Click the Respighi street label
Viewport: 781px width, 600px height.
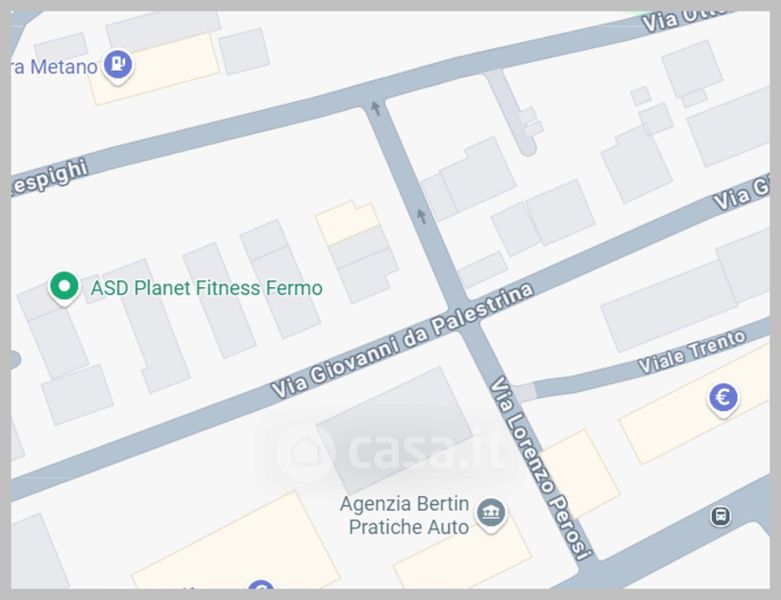click(49, 178)
